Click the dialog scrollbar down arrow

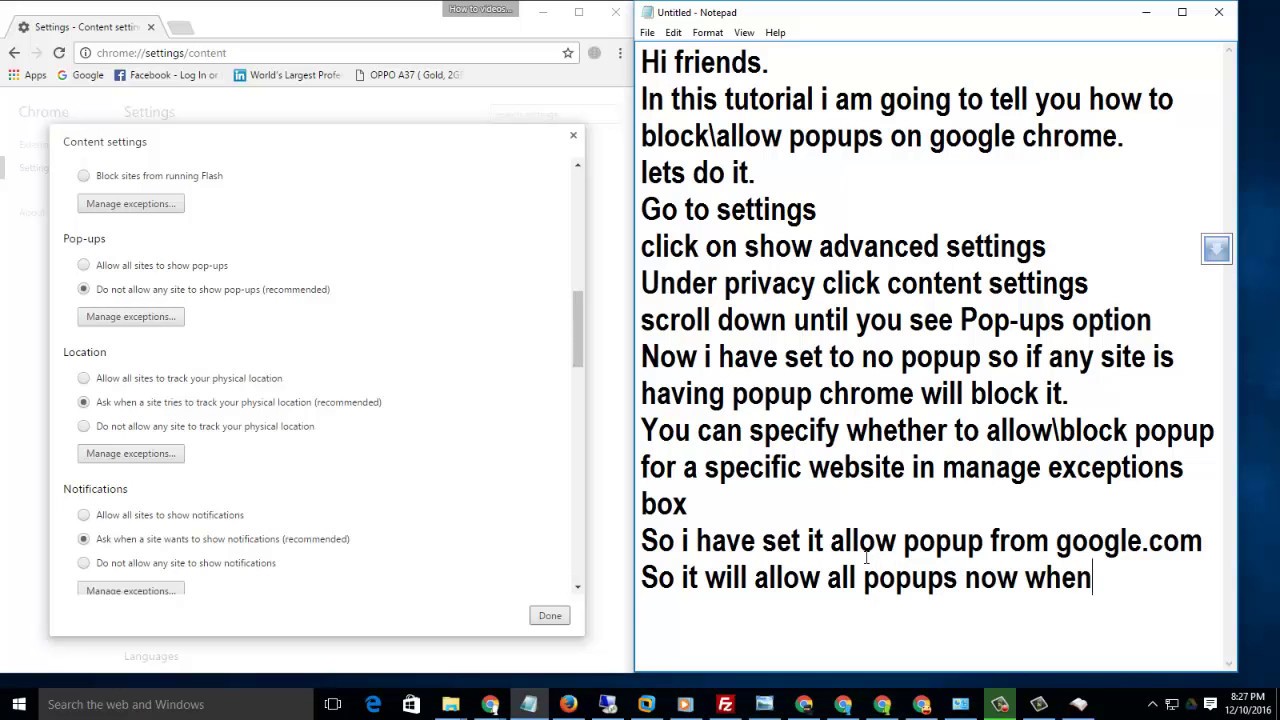pos(577,587)
